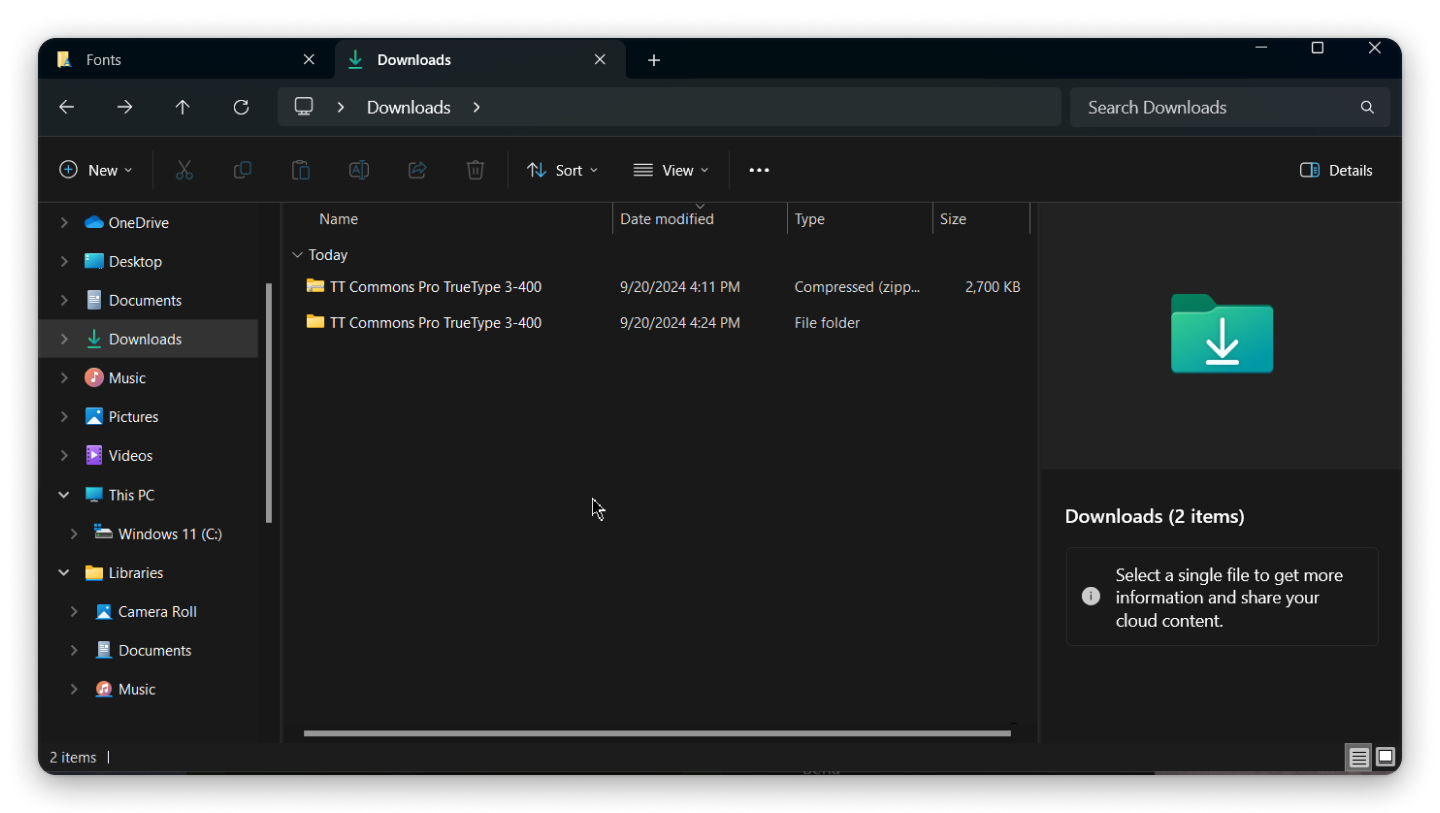Go forward with the right arrow
Viewport: 1440px width, 813px height.
point(124,107)
